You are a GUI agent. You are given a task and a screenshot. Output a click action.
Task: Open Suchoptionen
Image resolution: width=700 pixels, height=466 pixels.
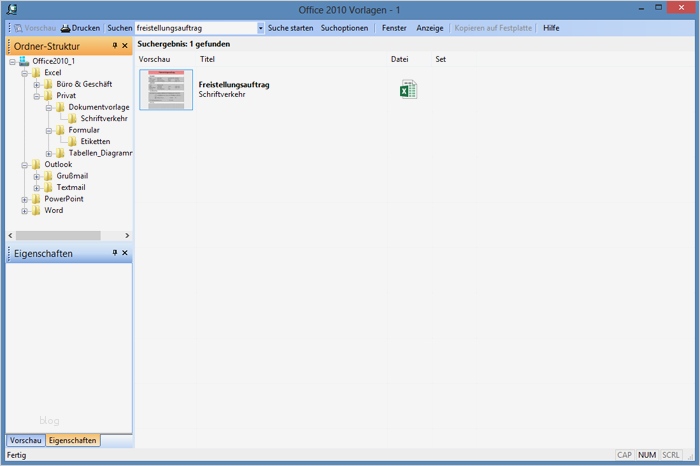(344, 28)
